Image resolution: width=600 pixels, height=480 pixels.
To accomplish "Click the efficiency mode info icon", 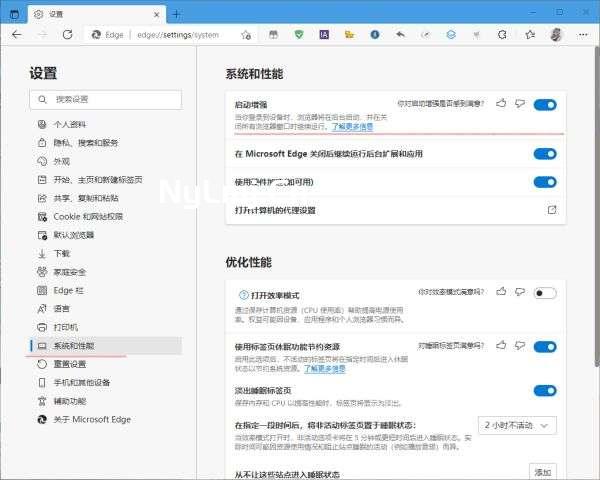I will [x=243, y=295].
